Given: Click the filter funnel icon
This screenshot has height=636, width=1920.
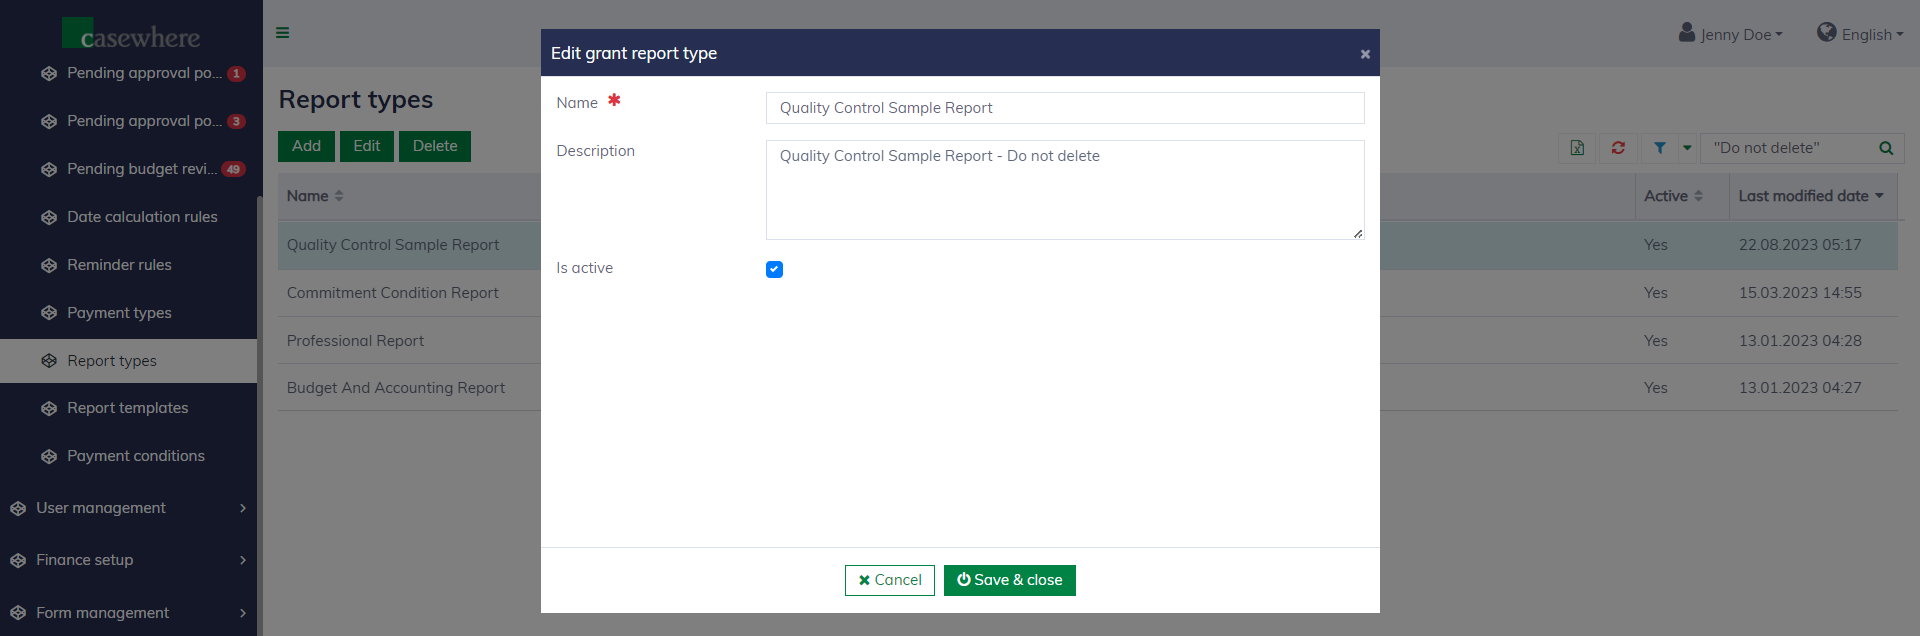Looking at the screenshot, I should 1659,148.
